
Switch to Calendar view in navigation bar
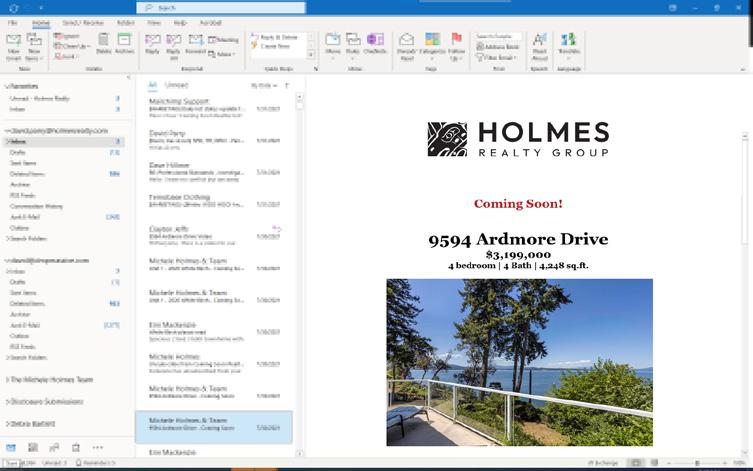tap(33, 447)
